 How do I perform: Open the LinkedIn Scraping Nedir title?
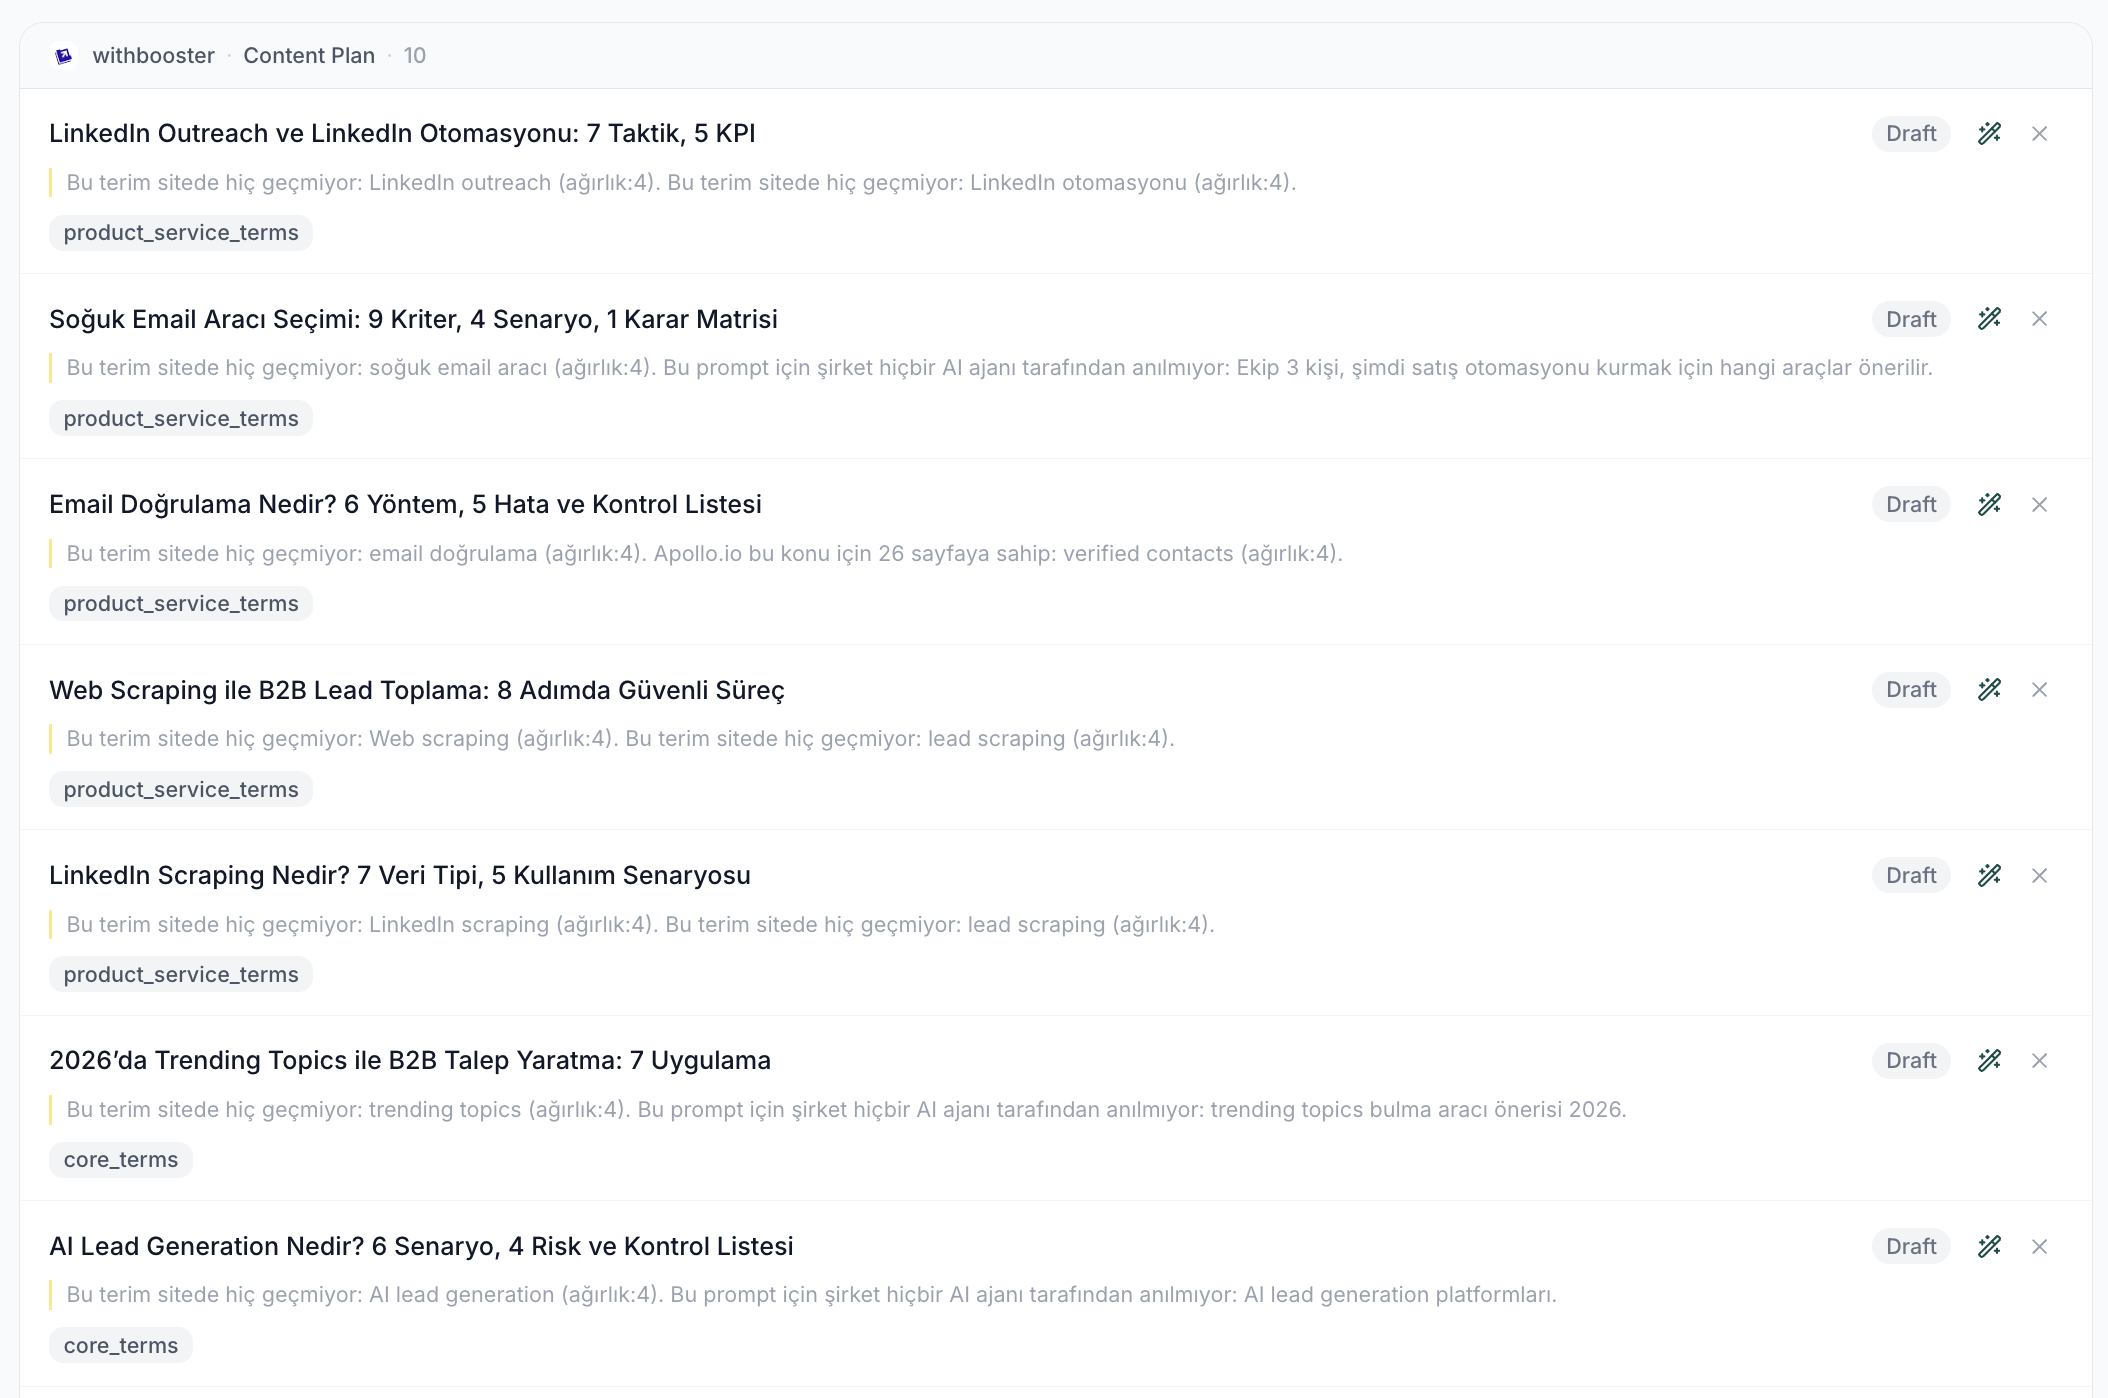399,875
